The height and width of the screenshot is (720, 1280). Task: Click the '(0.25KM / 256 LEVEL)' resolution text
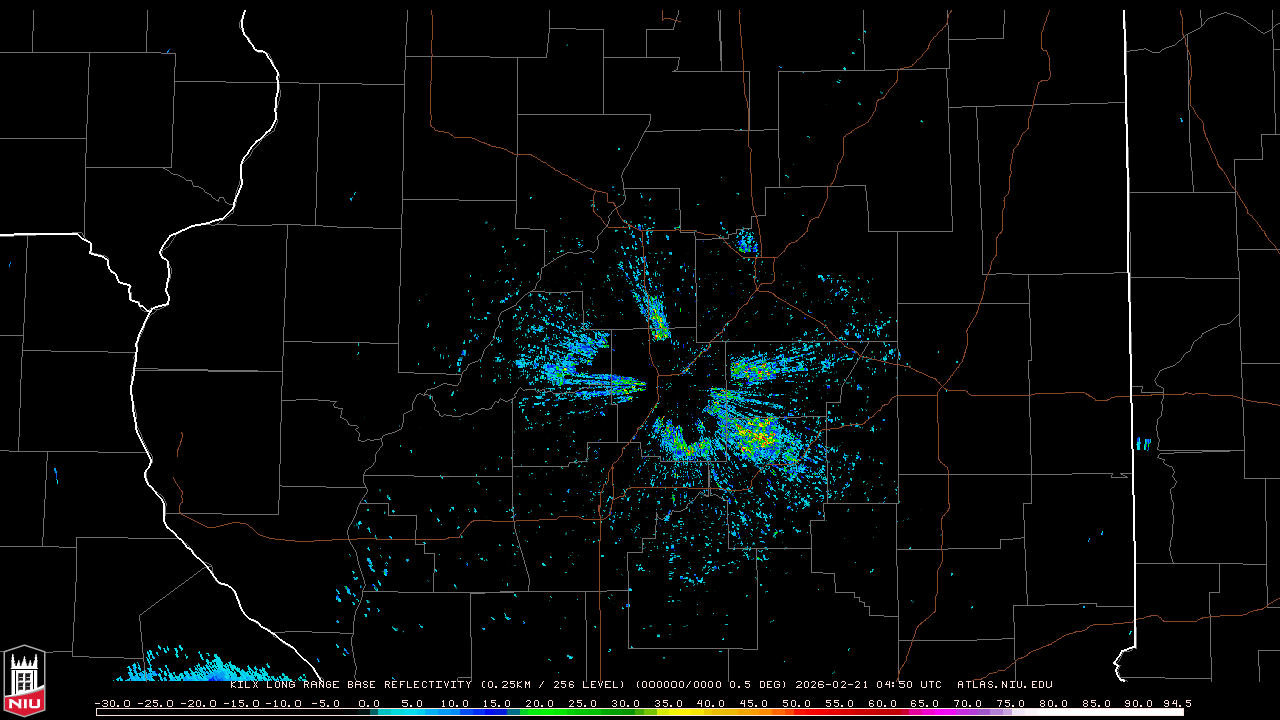(x=553, y=685)
